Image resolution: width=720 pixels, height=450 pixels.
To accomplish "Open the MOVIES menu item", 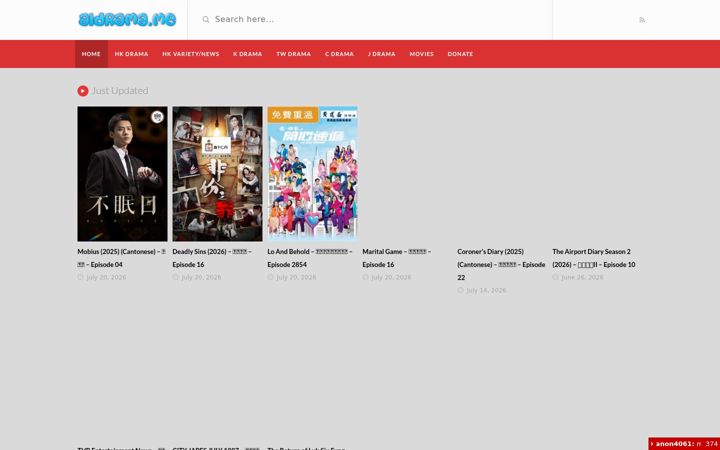I will pos(422,54).
